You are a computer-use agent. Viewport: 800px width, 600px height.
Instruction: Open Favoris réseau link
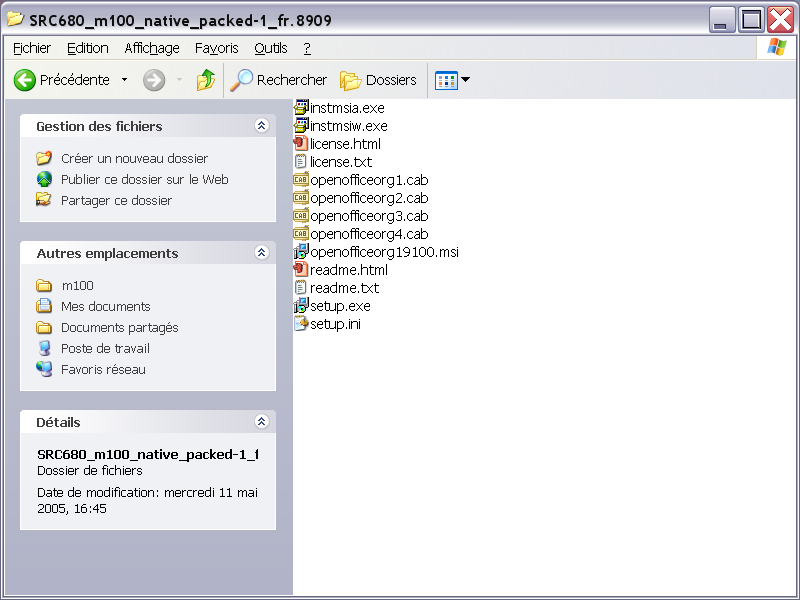103,369
